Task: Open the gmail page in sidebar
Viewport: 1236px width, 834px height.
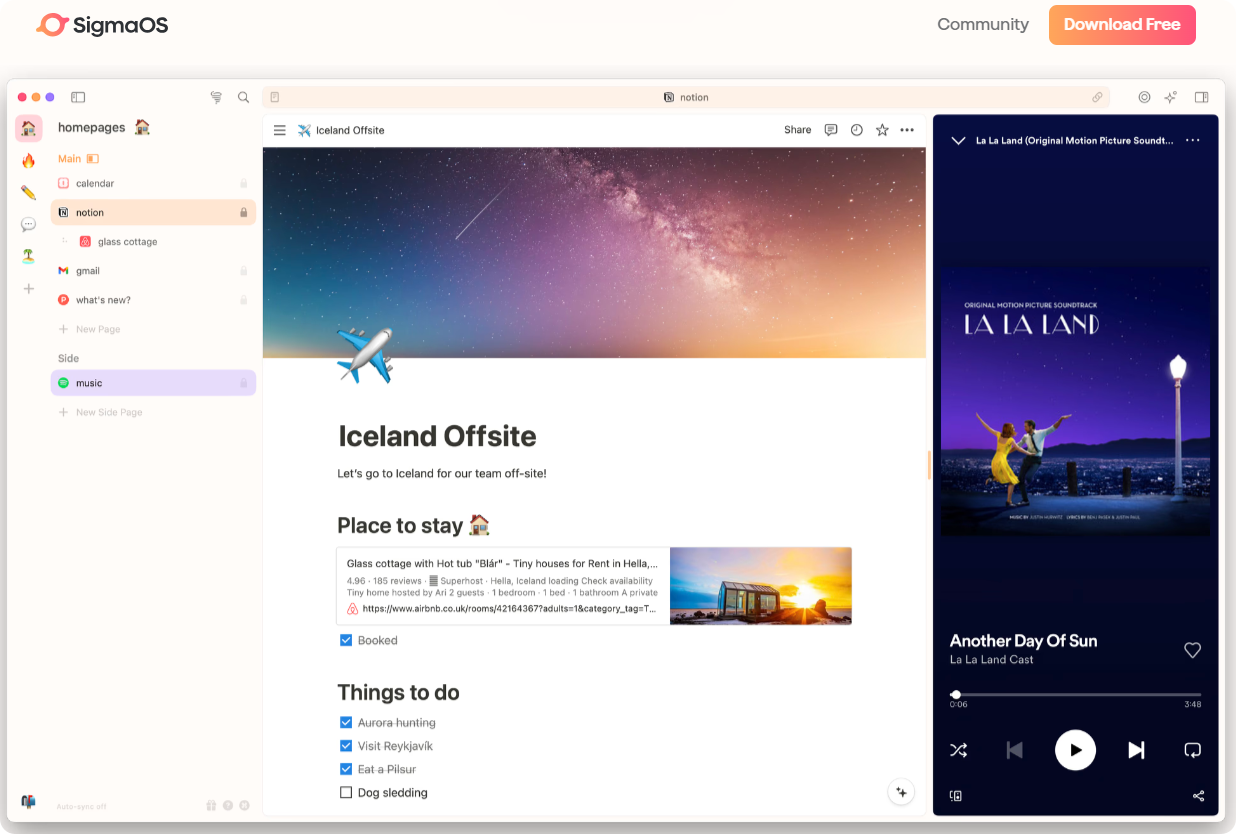Action: [88, 271]
